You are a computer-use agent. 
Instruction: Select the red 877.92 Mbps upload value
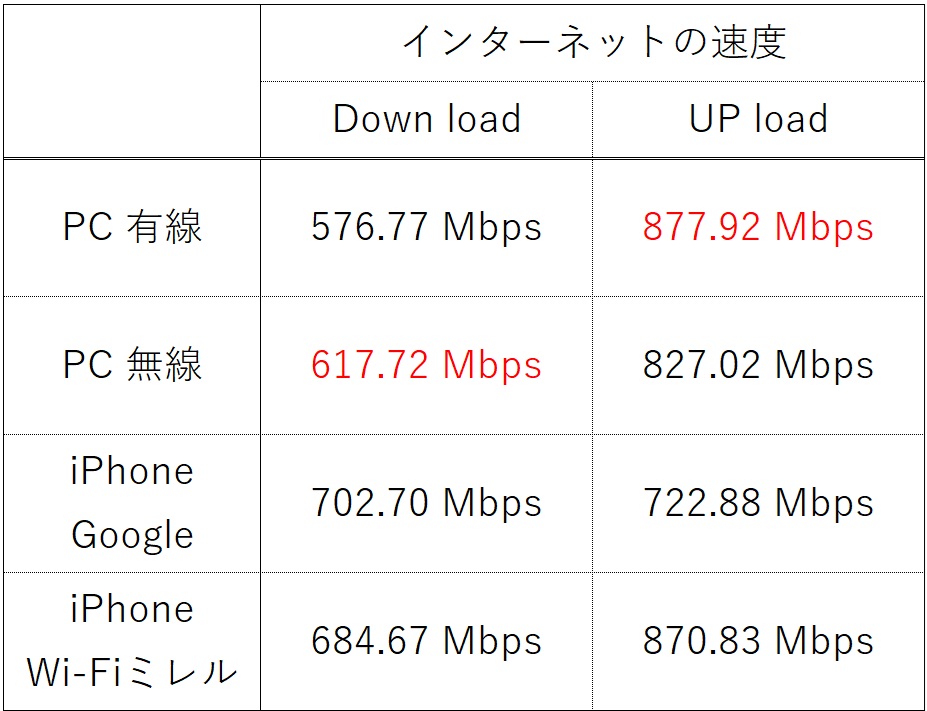click(x=758, y=227)
